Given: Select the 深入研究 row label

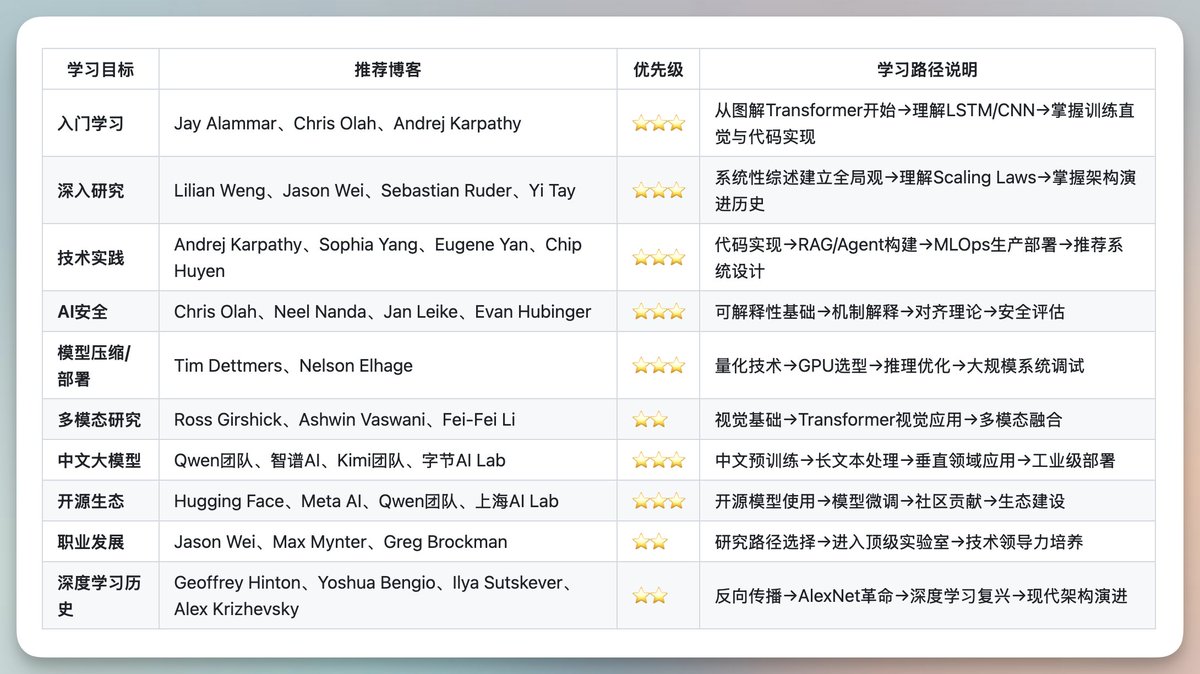Looking at the screenshot, I should pyautogui.click(x=91, y=190).
